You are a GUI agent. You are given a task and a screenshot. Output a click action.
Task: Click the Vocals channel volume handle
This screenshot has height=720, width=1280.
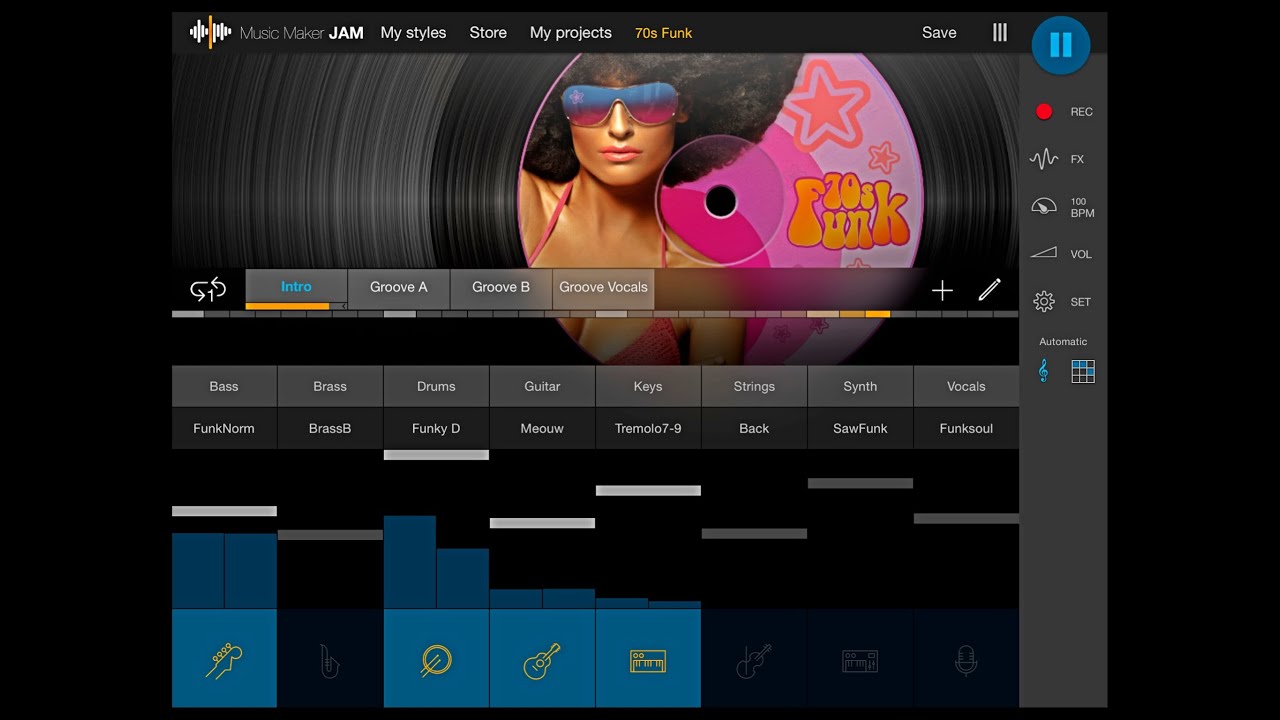click(966, 518)
